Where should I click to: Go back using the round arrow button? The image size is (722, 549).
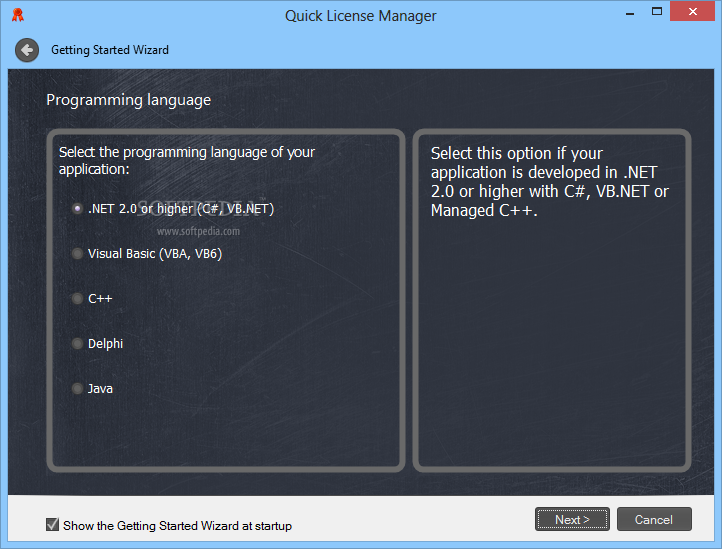point(27,50)
